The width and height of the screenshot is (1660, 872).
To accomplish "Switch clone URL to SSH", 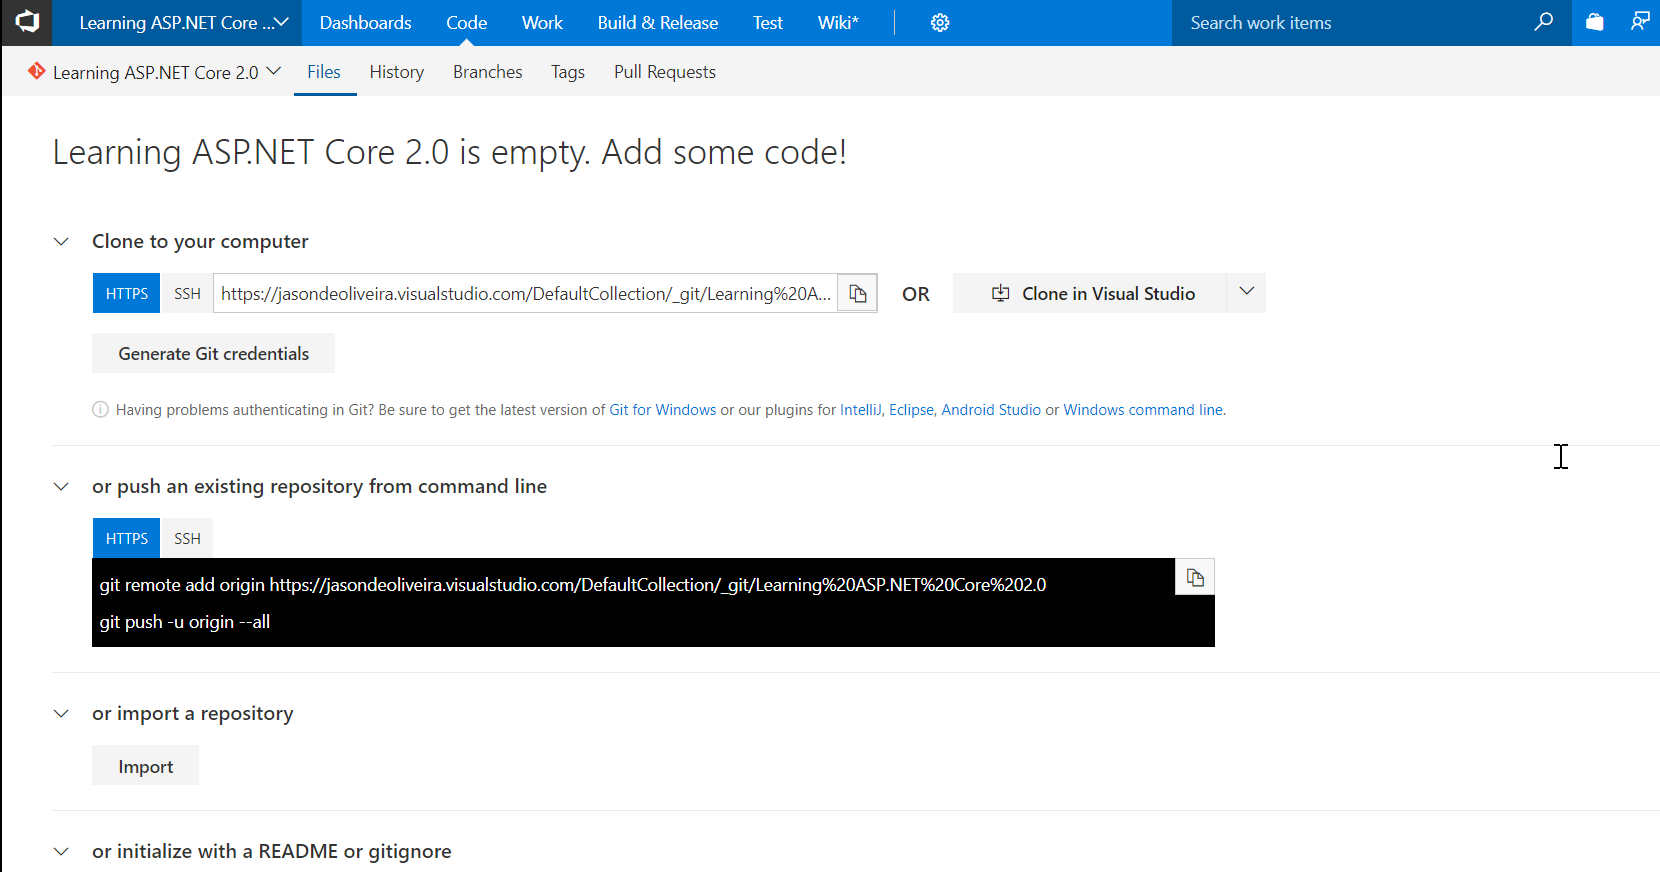I will [x=187, y=294].
